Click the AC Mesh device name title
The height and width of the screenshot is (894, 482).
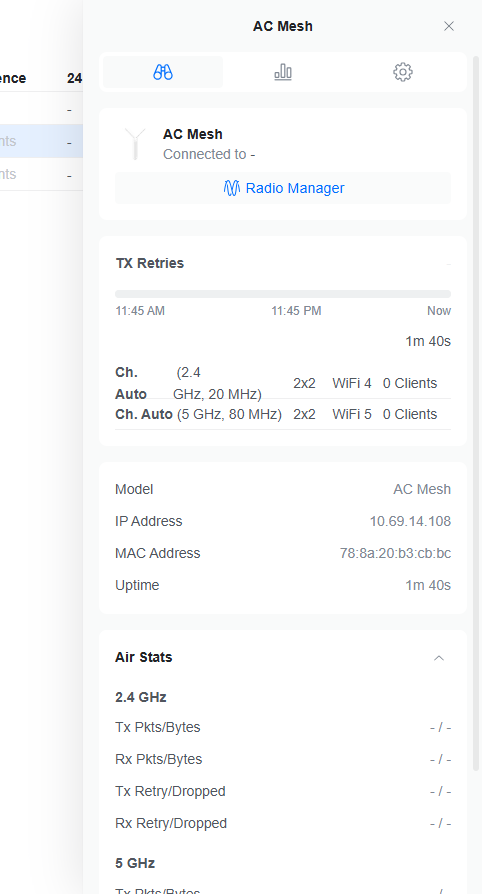click(x=193, y=134)
